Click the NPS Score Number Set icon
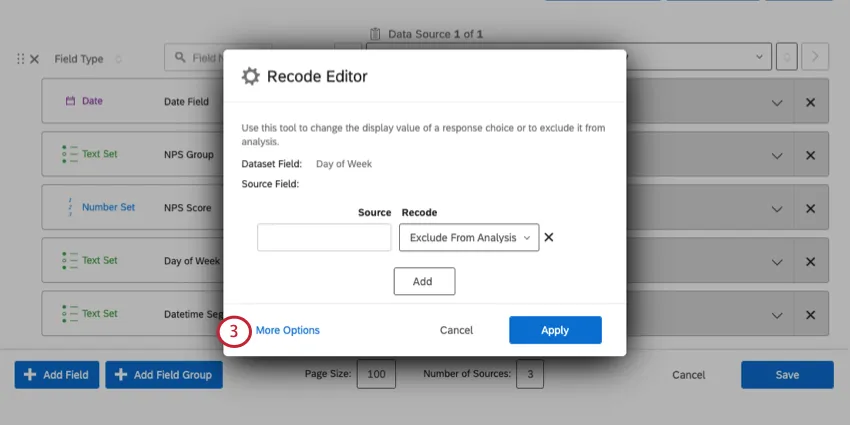 click(70, 207)
